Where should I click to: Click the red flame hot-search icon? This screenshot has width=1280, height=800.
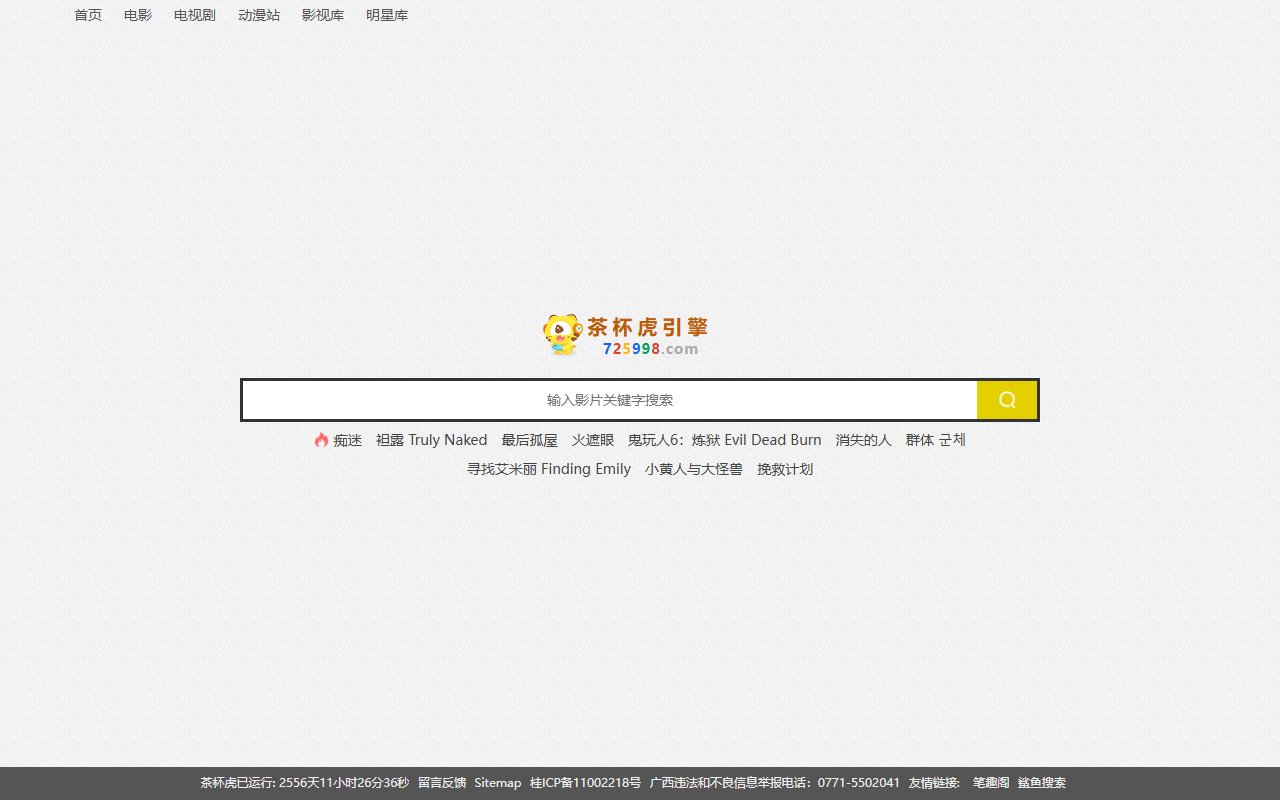[321, 440]
